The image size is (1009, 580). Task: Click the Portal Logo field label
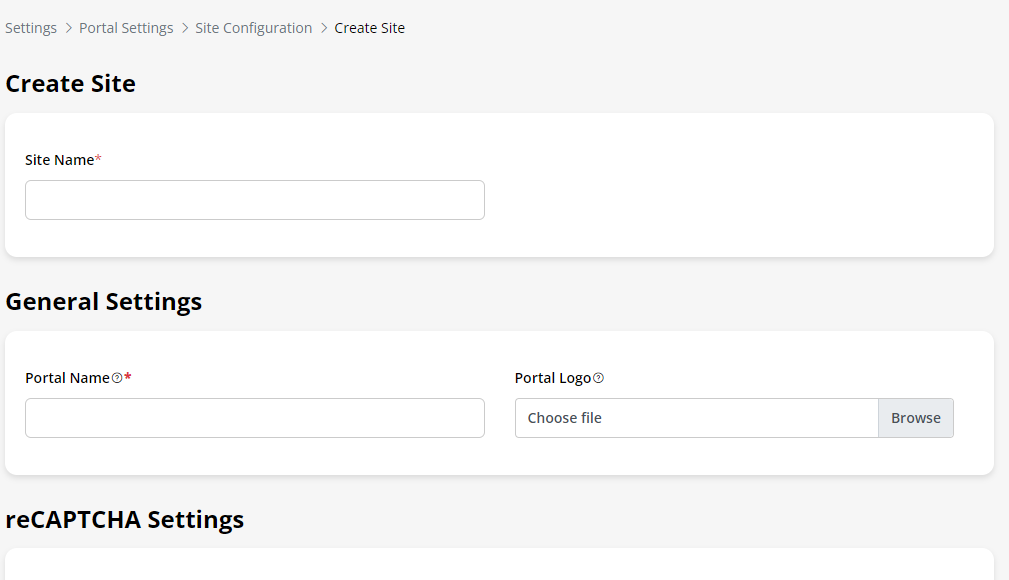pos(553,378)
